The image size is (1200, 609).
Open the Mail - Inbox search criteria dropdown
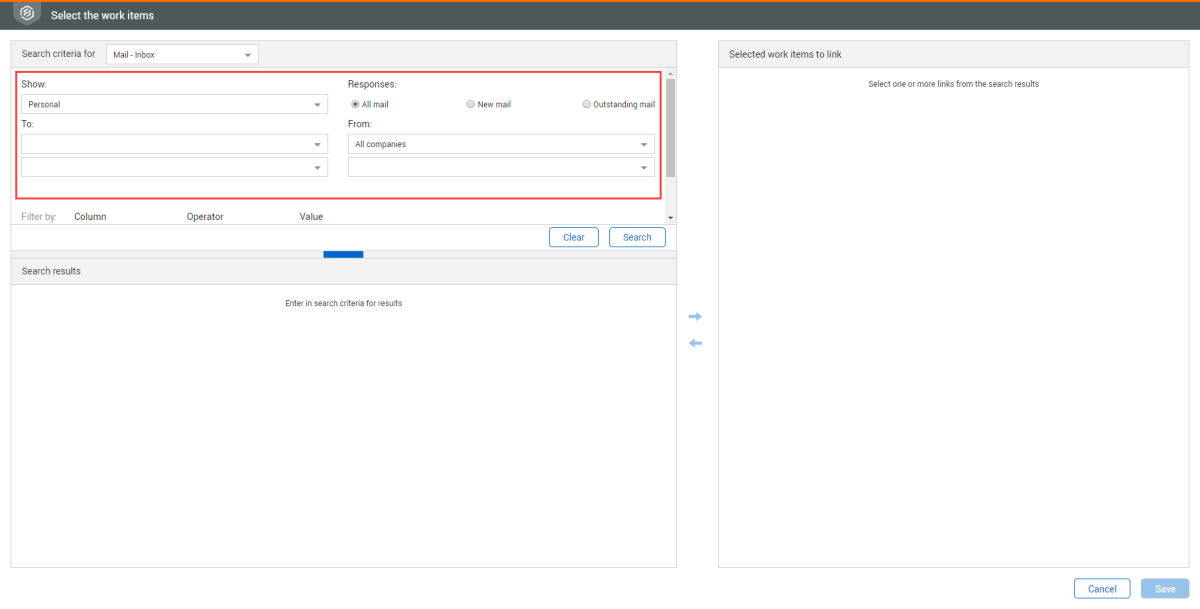tap(182, 54)
